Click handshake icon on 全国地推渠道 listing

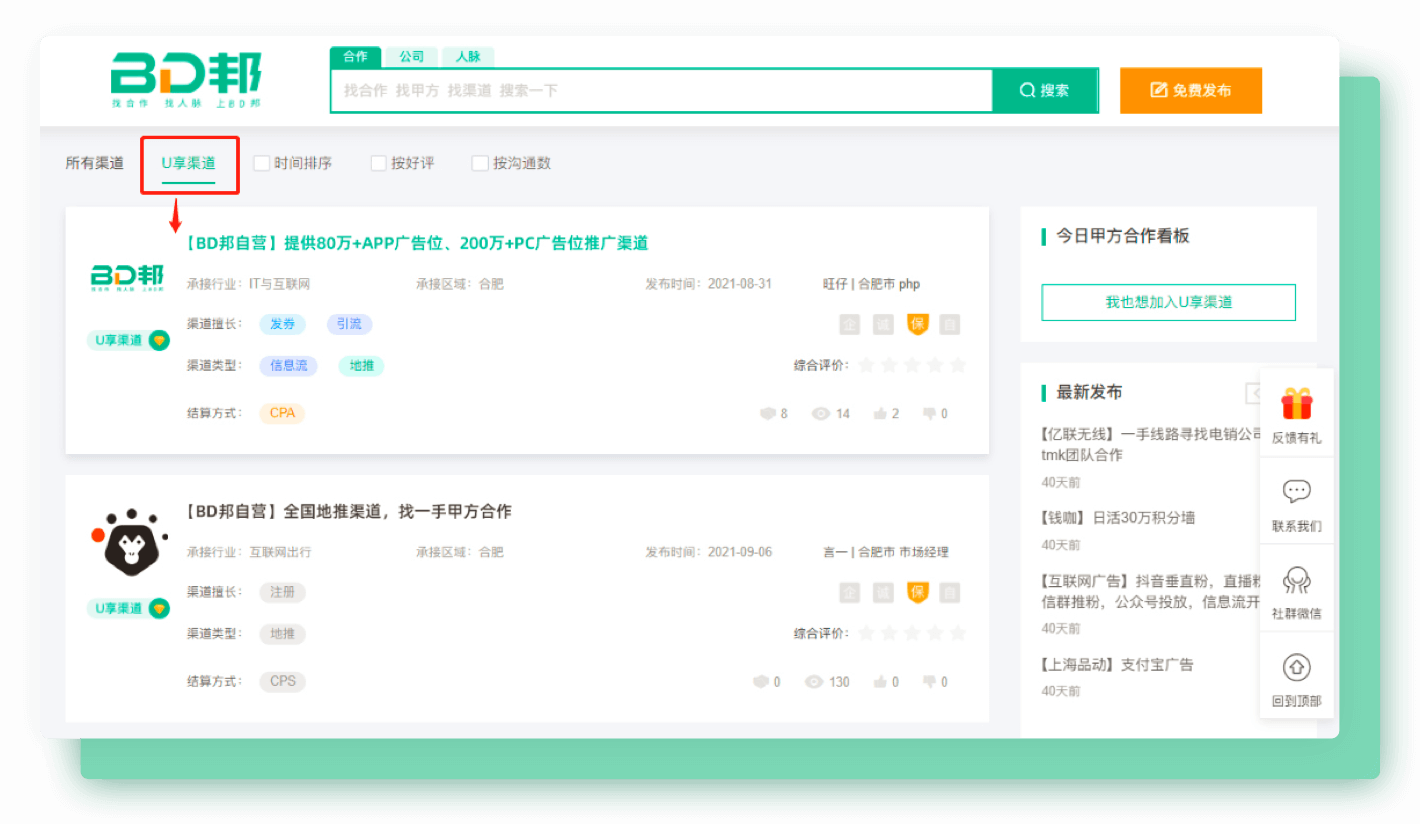point(762,681)
